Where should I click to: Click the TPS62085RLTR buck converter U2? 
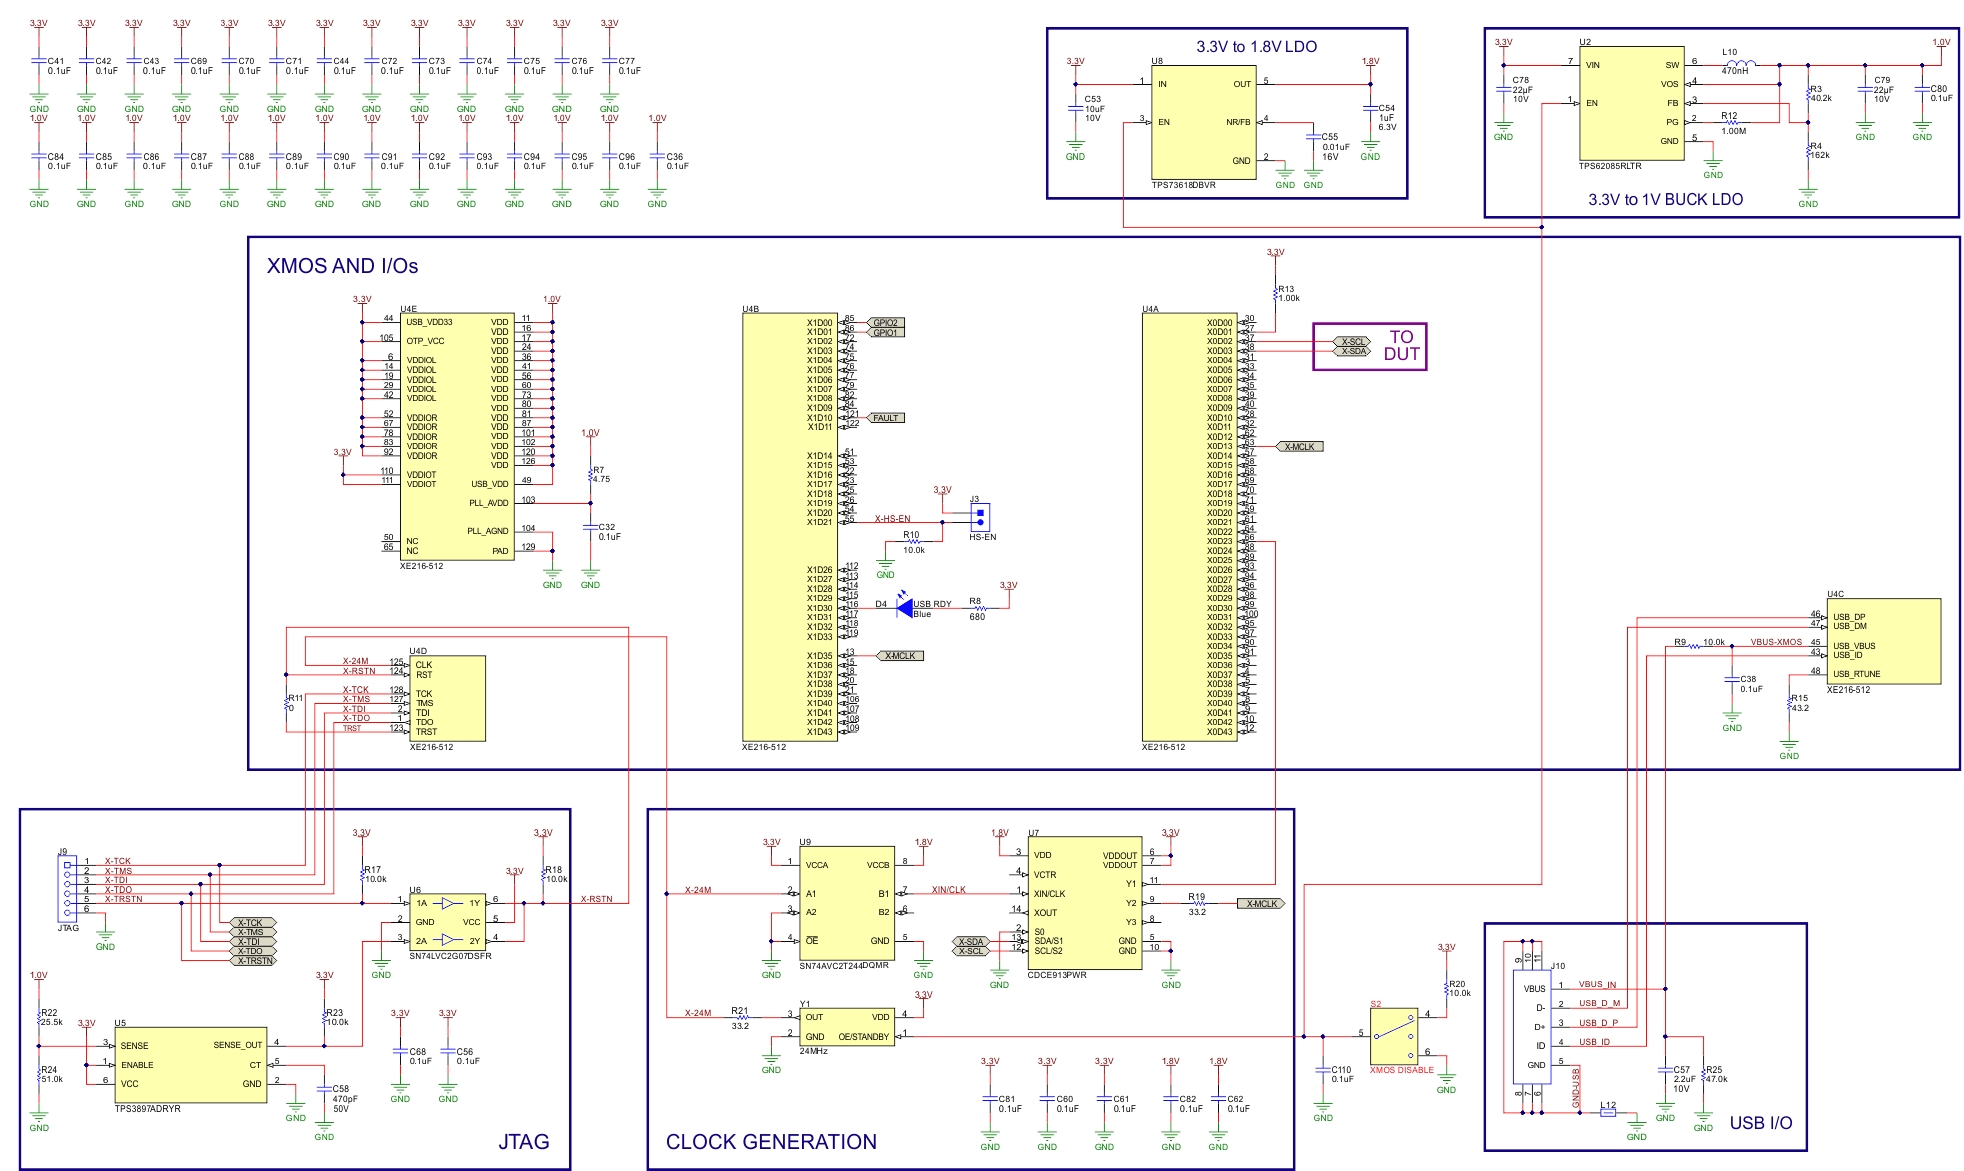[x=1630, y=103]
